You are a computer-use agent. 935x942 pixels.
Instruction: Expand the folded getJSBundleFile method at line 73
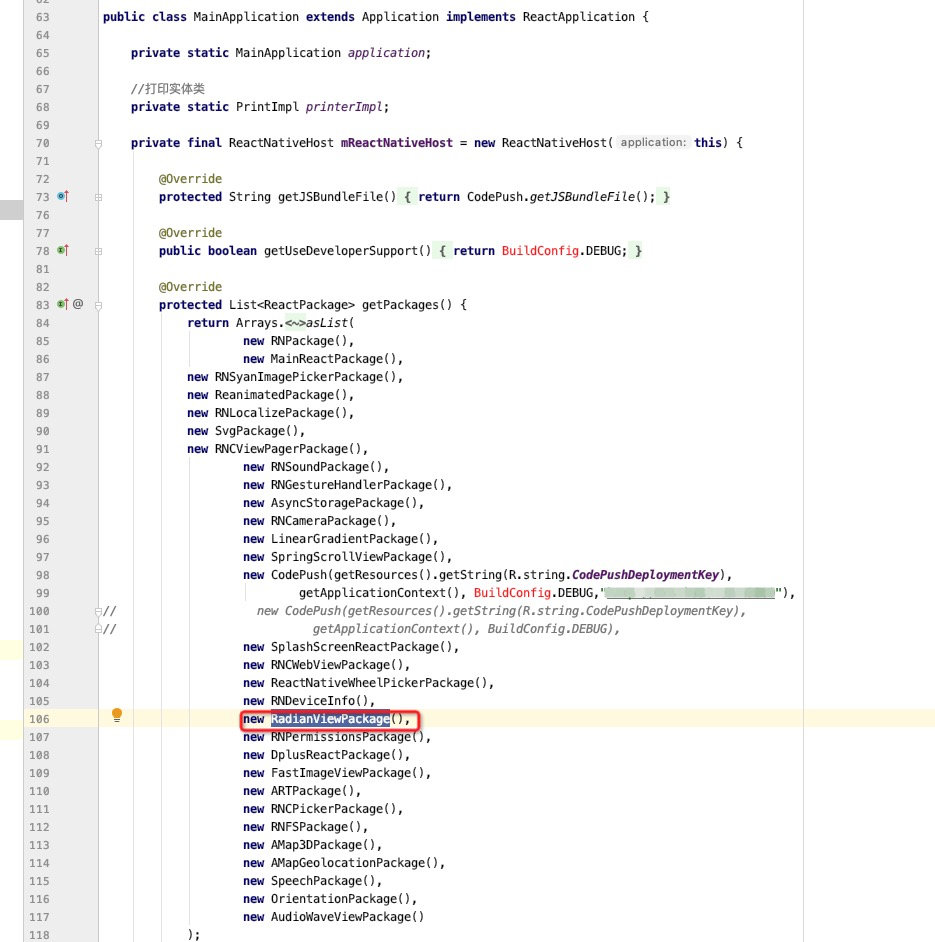tap(99, 197)
